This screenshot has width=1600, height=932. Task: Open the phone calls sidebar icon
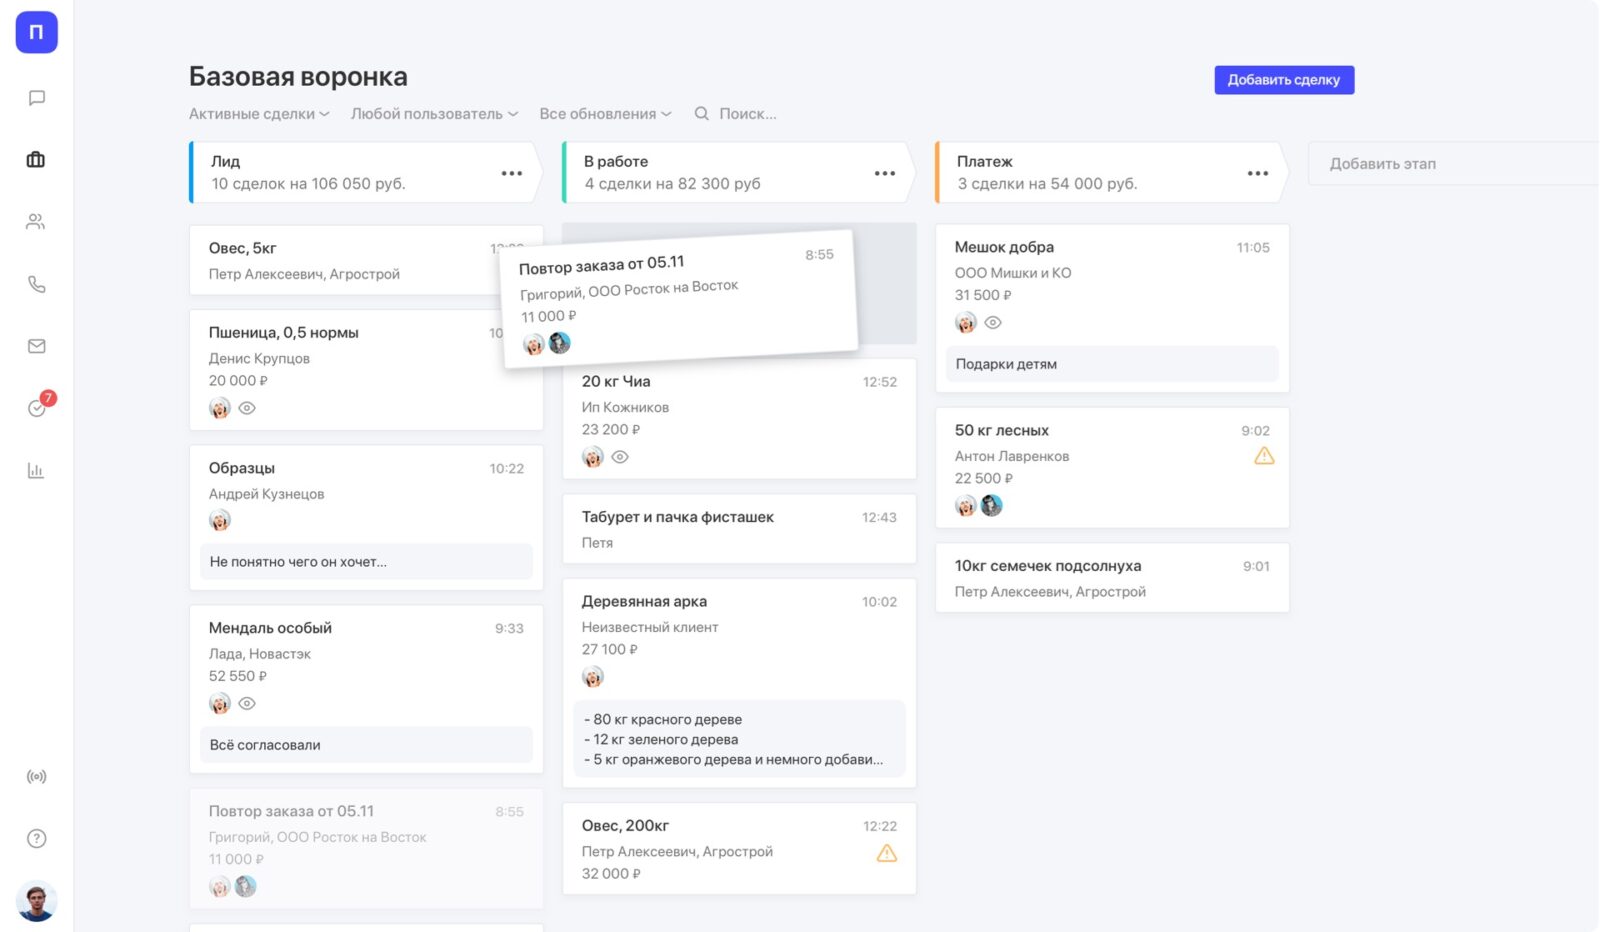pyautogui.click(x=37, y=284)
